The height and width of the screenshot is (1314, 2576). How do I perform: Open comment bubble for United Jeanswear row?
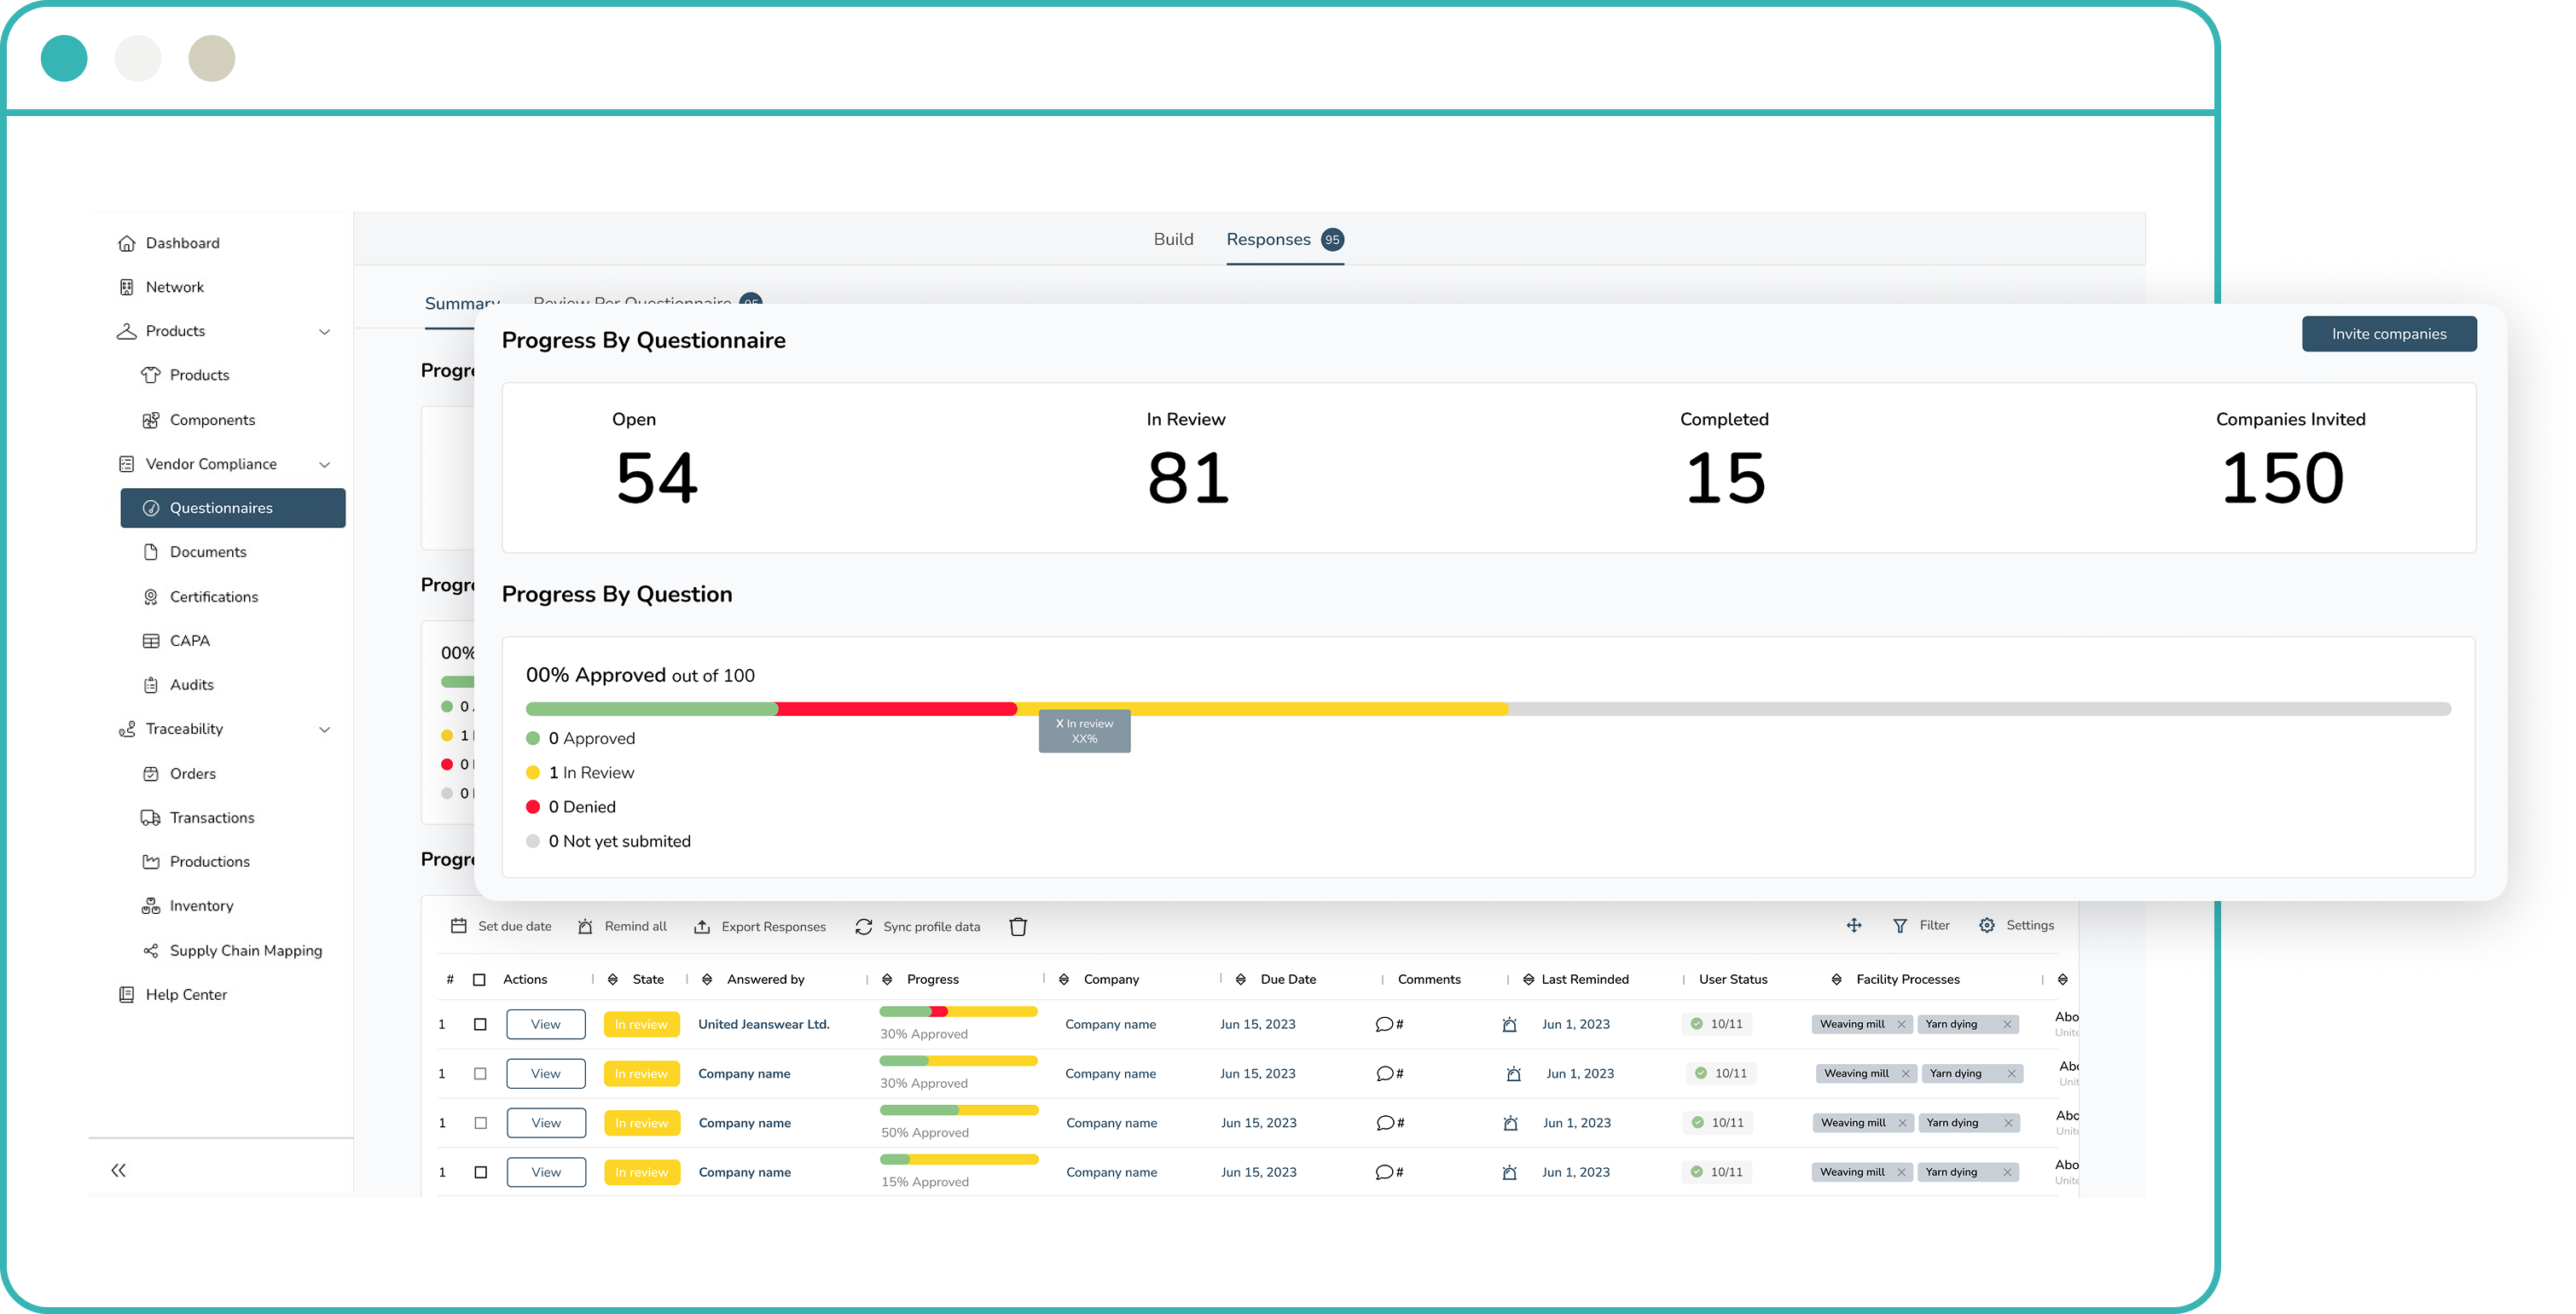pyautogui.click(x=1384, y=1024)
